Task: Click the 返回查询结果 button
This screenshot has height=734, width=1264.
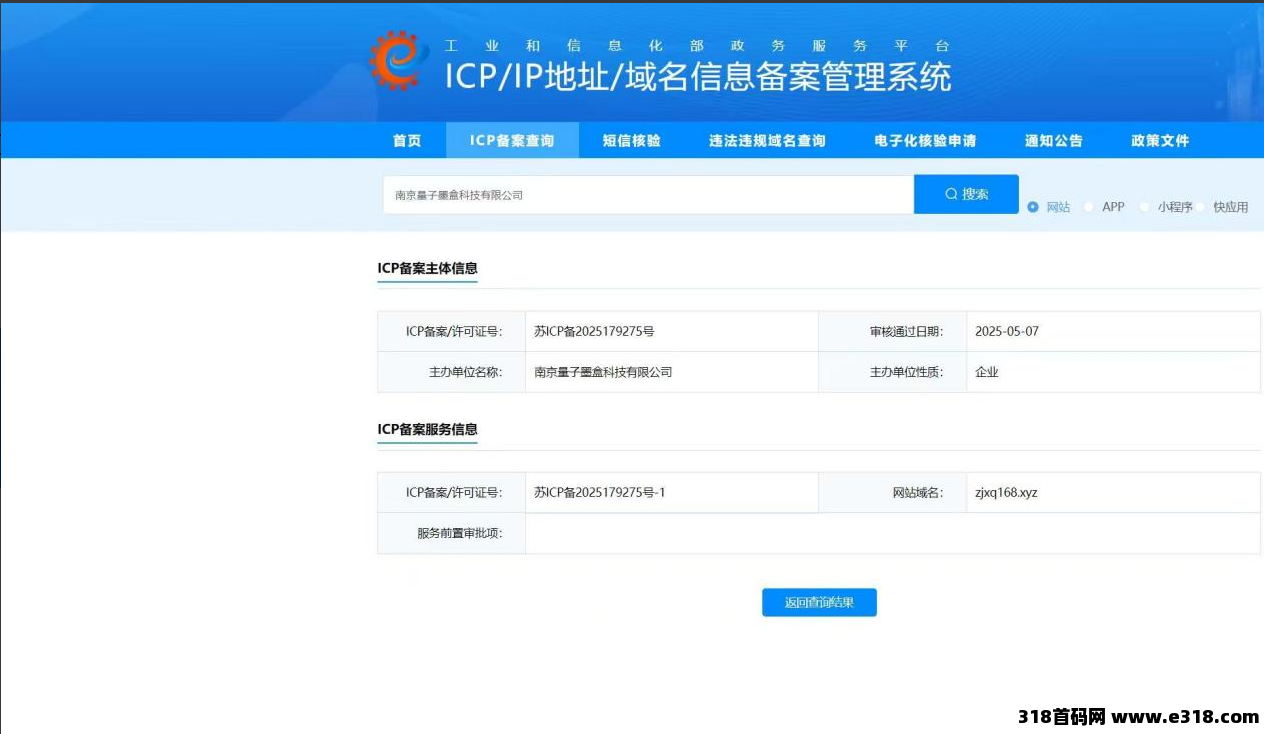Action: (819, 602)
